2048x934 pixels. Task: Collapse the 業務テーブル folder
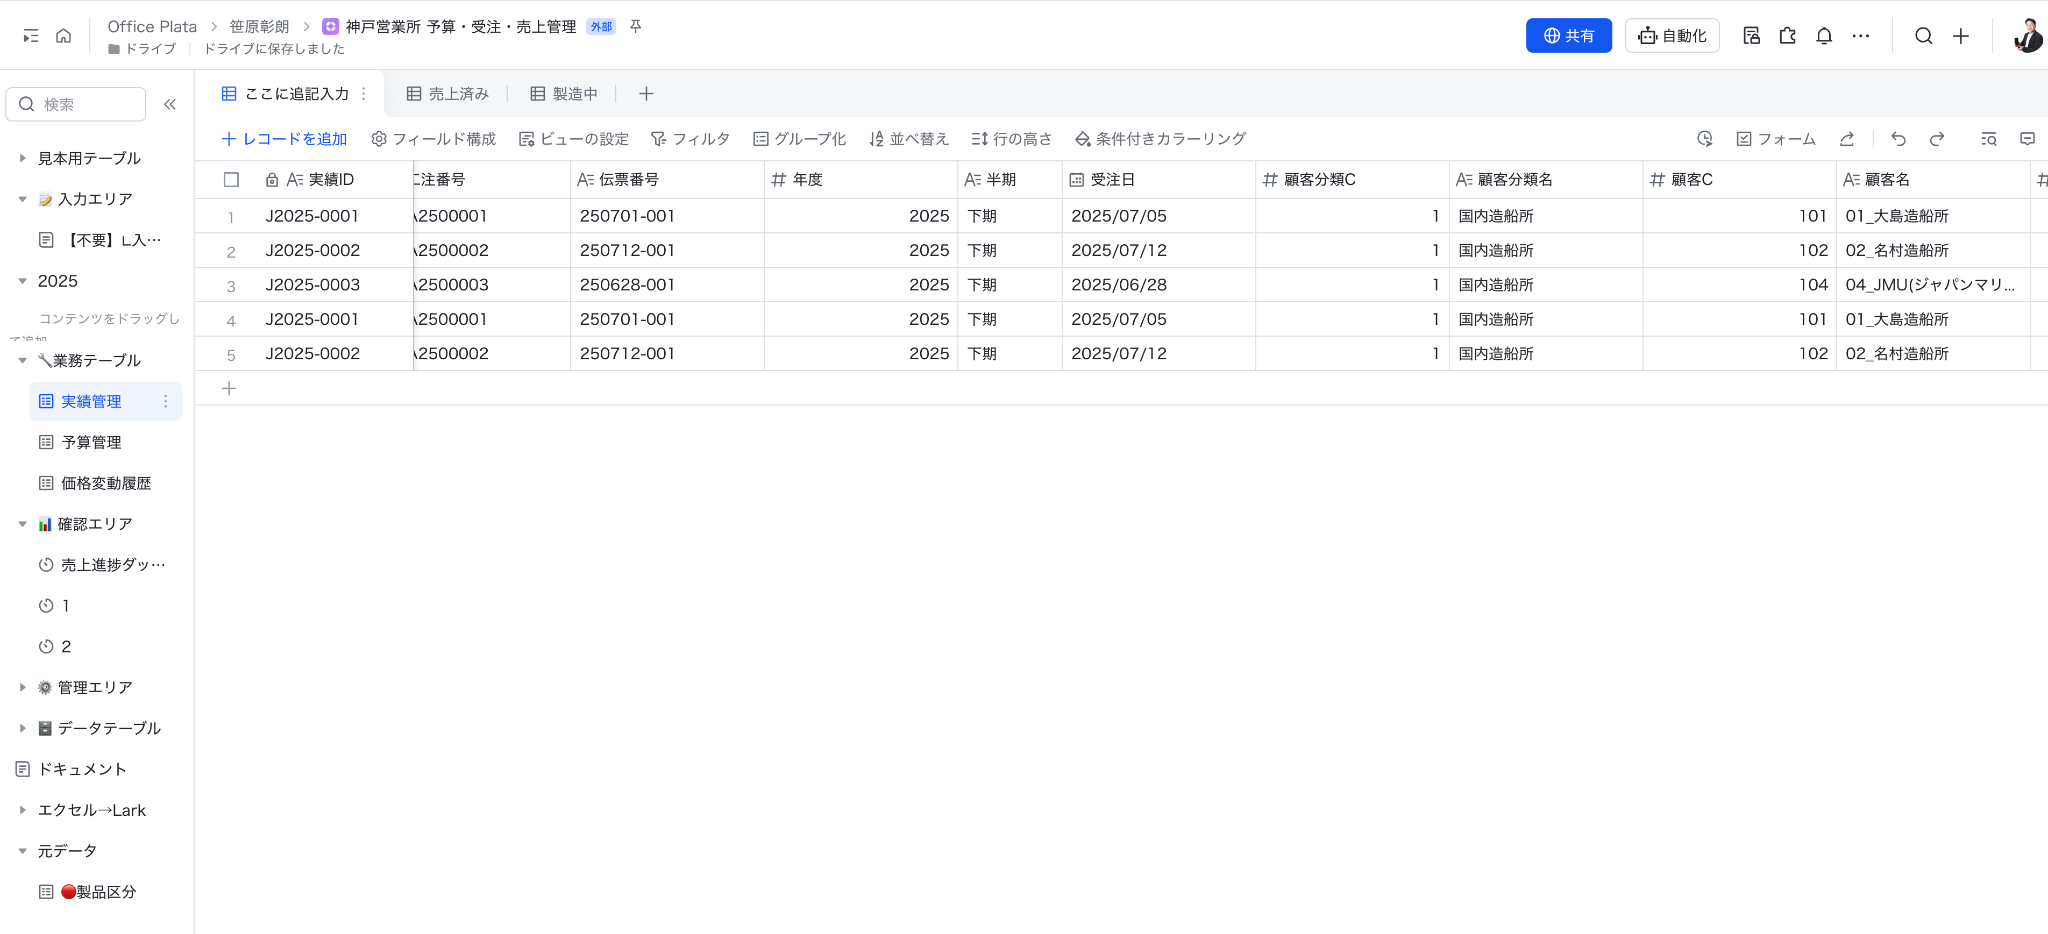[x=23, y=360]
